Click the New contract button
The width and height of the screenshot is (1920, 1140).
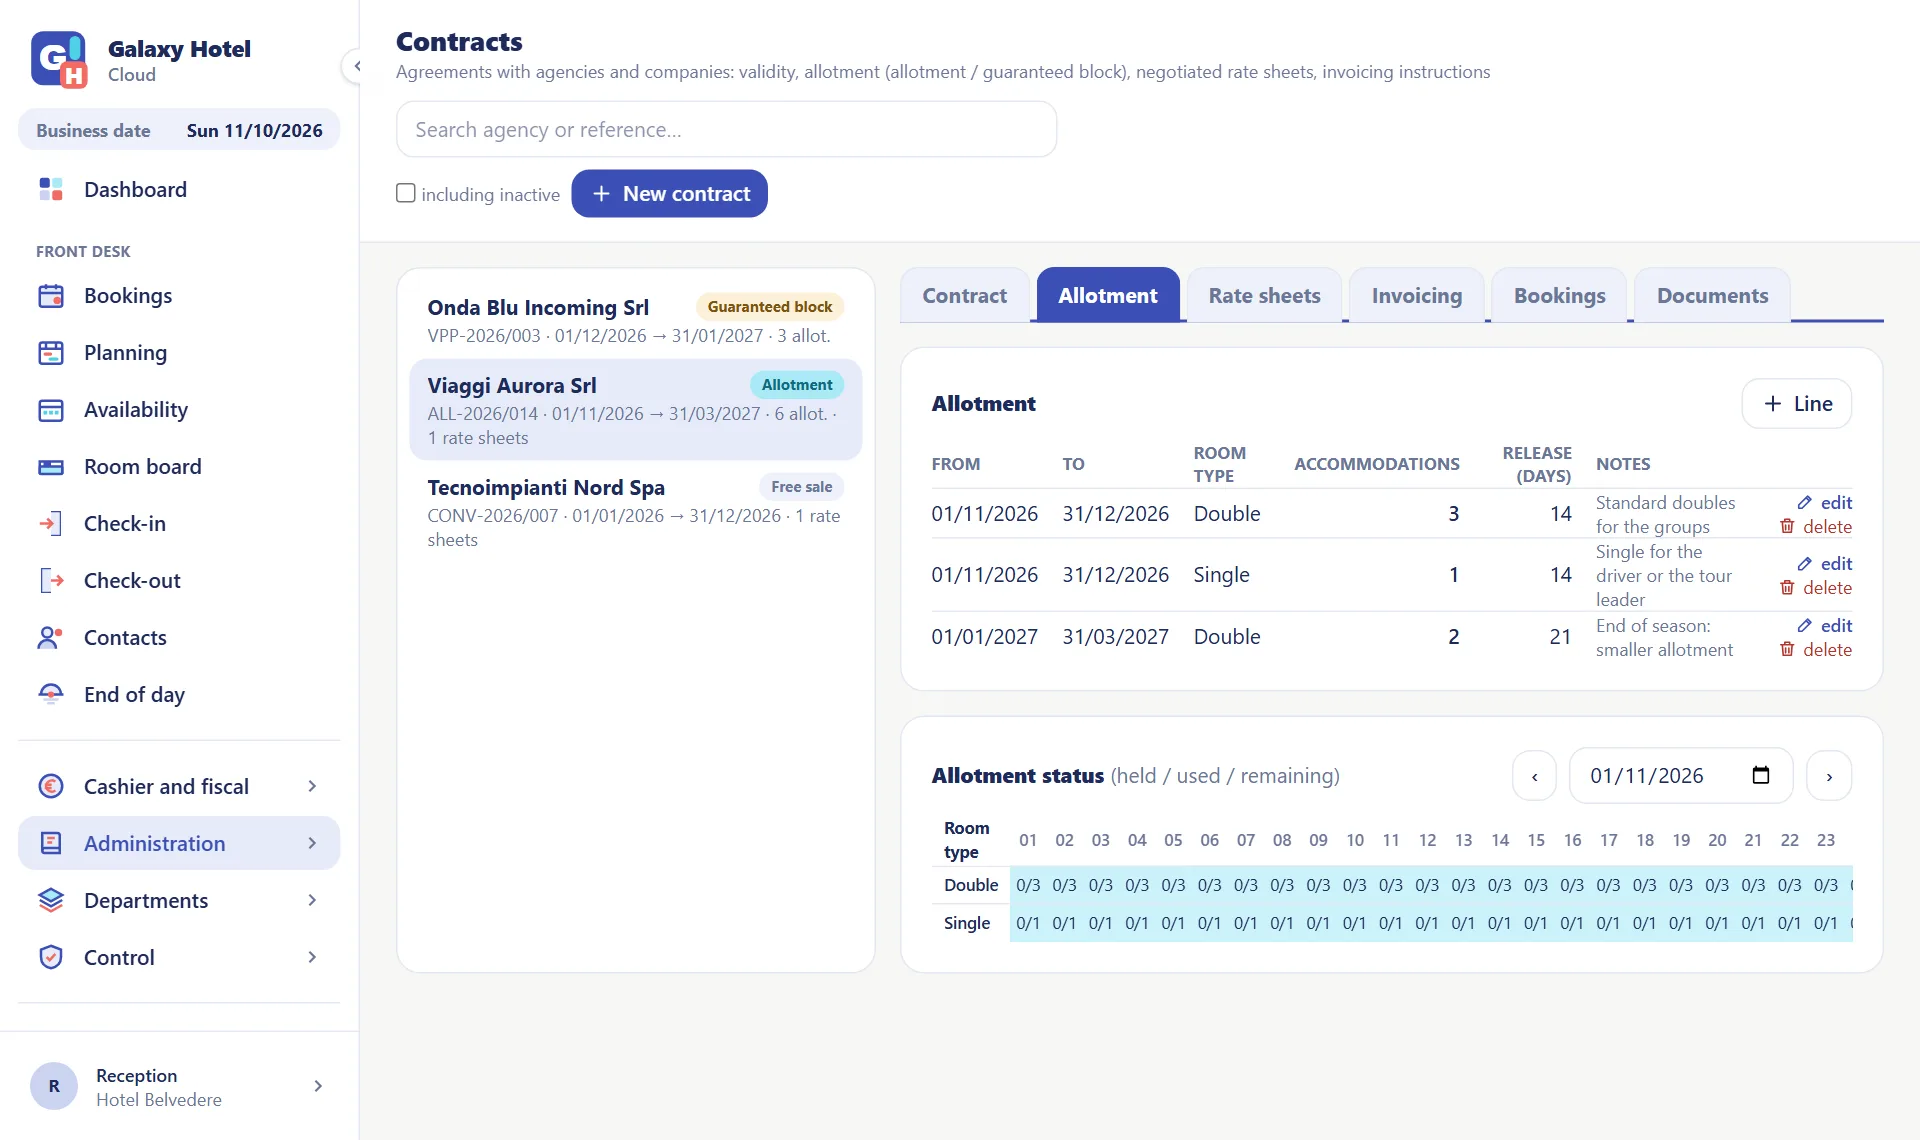click(669, 193)
